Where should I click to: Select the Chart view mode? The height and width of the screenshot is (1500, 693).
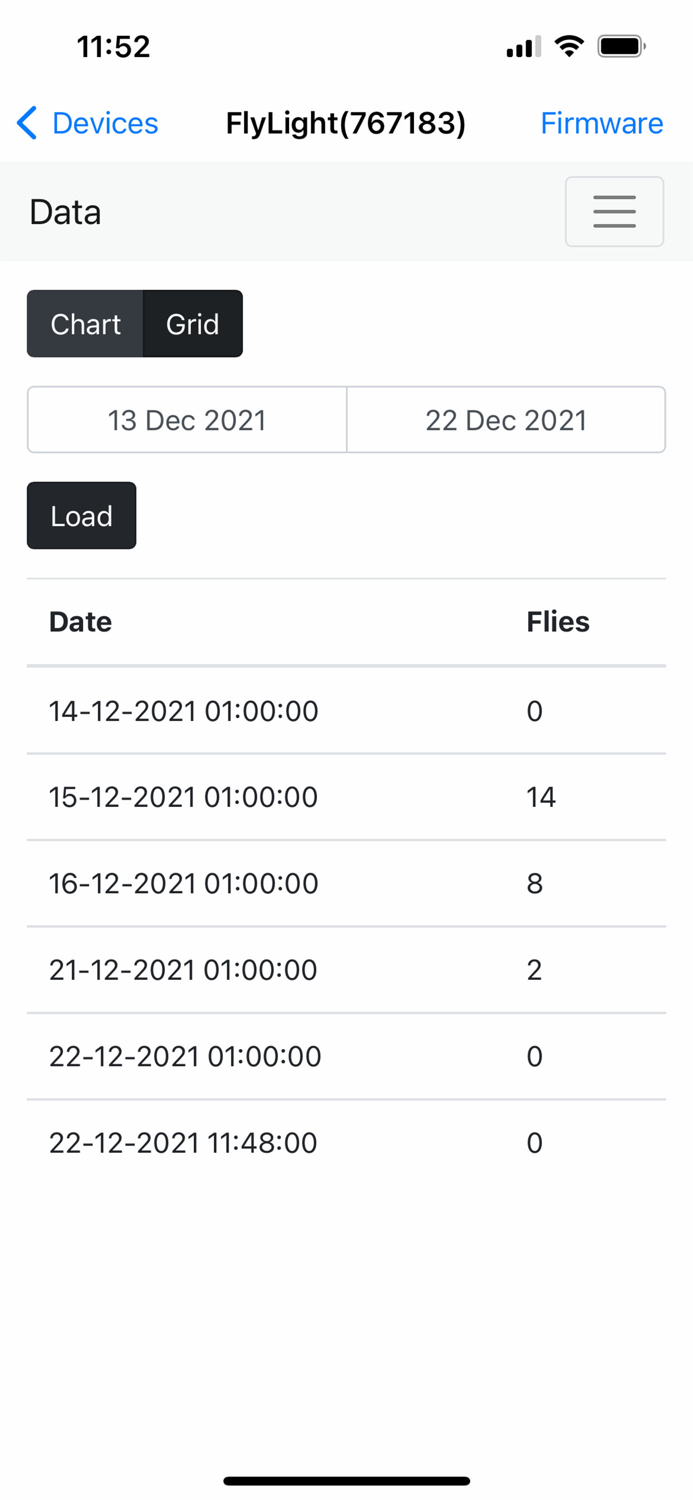click(85, 323)
